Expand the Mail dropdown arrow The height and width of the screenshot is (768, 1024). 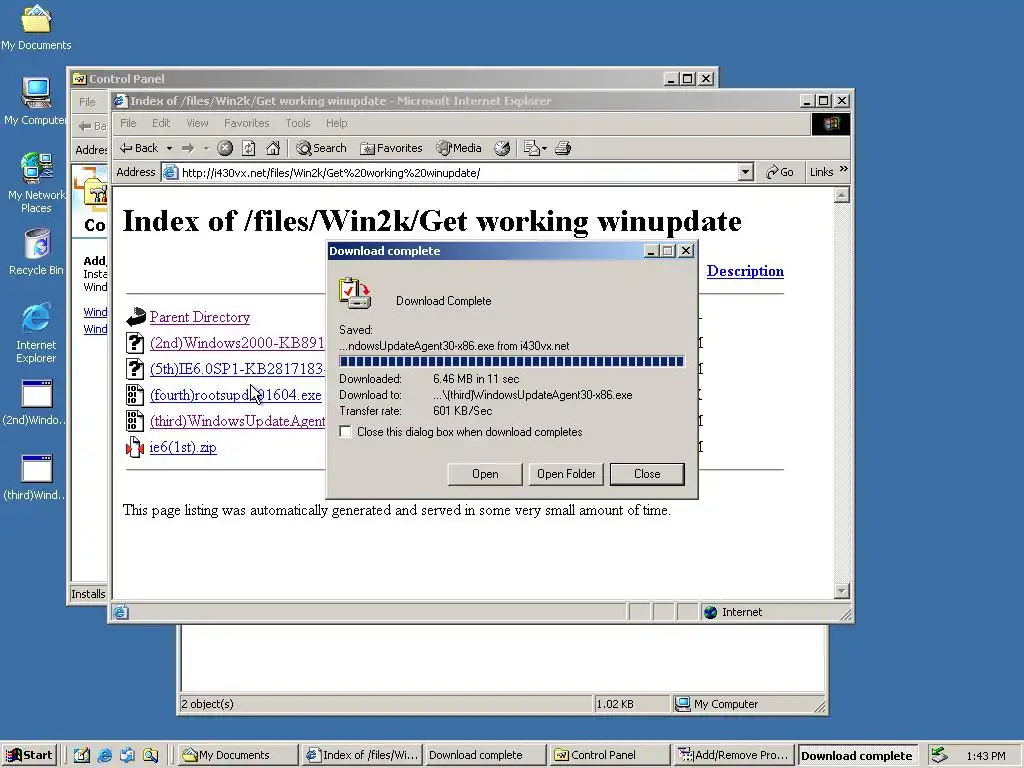(x=545, y=148)
